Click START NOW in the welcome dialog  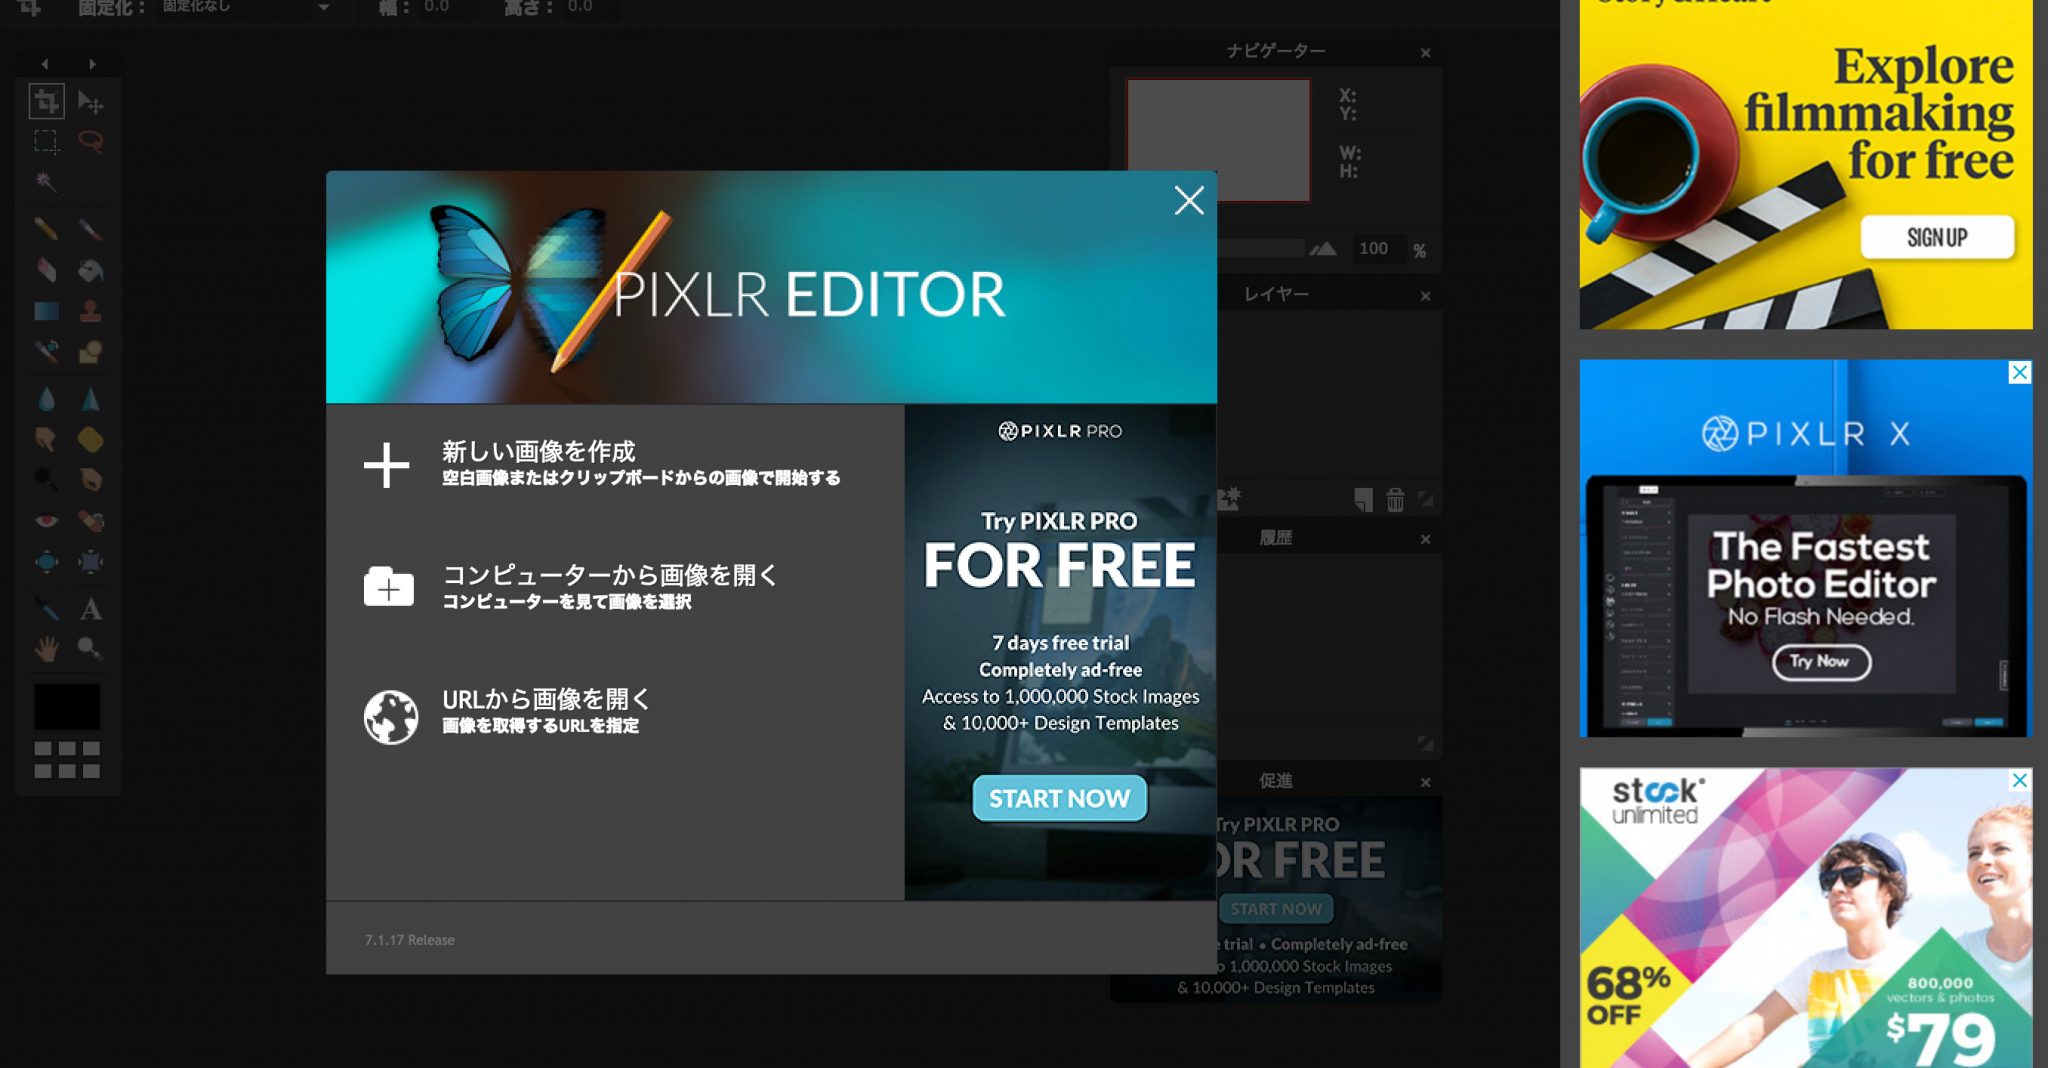[1060, 798]
